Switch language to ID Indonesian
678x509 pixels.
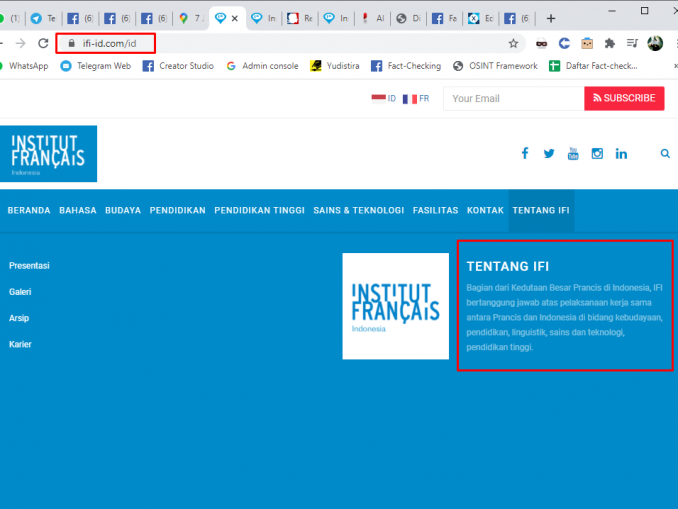[x=384, y=99]
